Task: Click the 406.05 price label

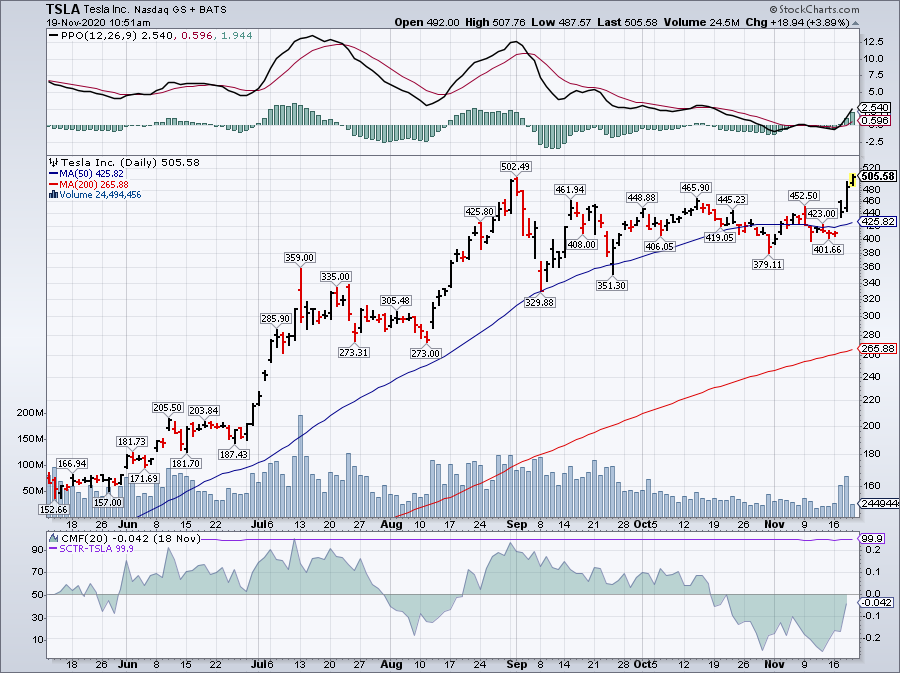Action: (660, 247)
